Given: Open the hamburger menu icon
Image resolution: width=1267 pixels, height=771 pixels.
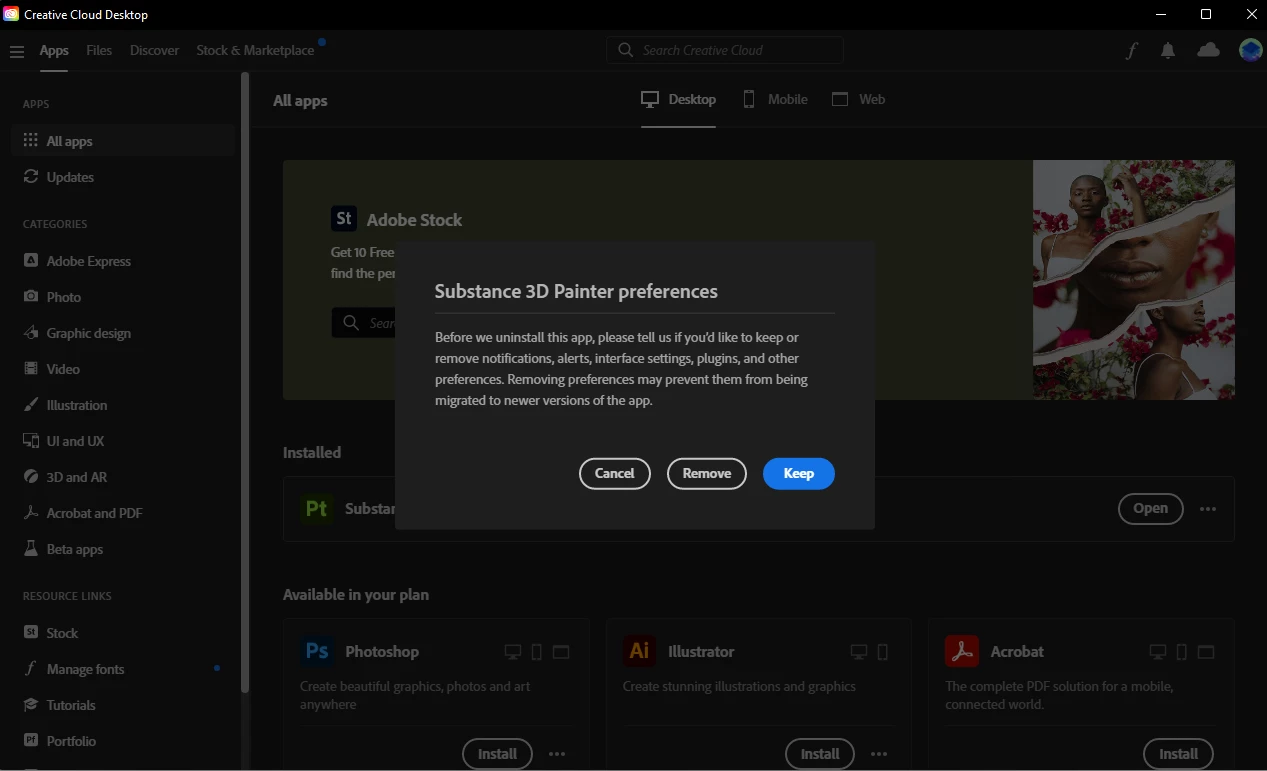Looking at the screenshot, I should [16, 51].
